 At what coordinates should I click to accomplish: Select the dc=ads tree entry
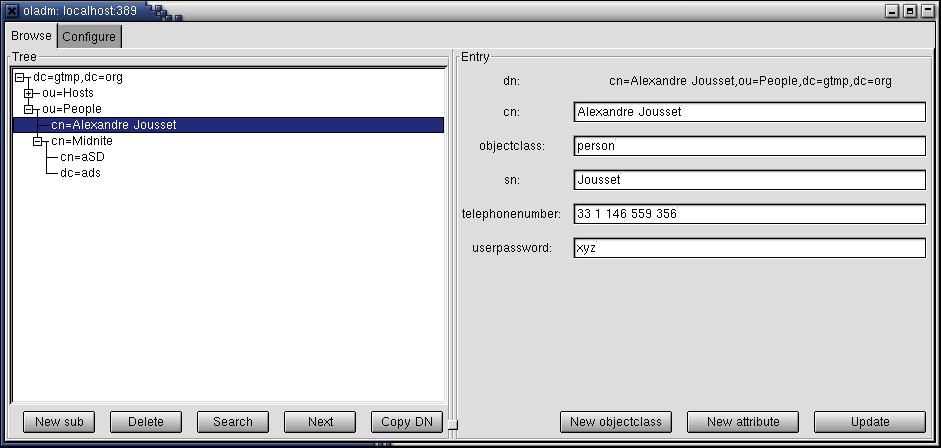pos(80,173)
